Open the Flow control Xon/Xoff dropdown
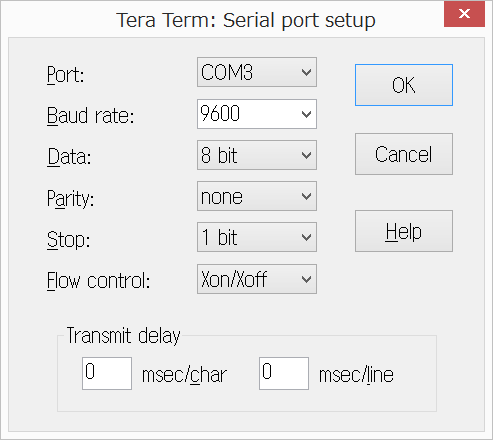Image resolution: width=493 pixels, height=440 pixels. coord(257,279)
